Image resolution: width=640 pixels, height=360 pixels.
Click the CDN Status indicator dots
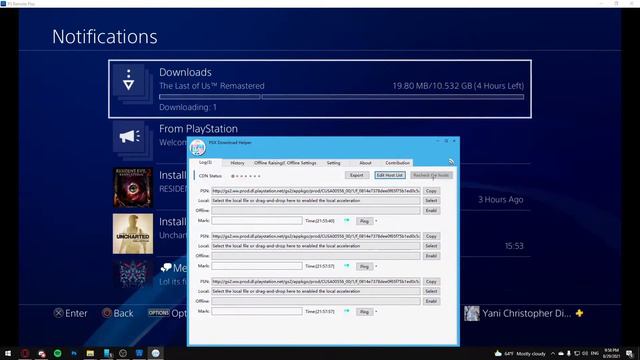pyautogui.click(x=246, y=176)
